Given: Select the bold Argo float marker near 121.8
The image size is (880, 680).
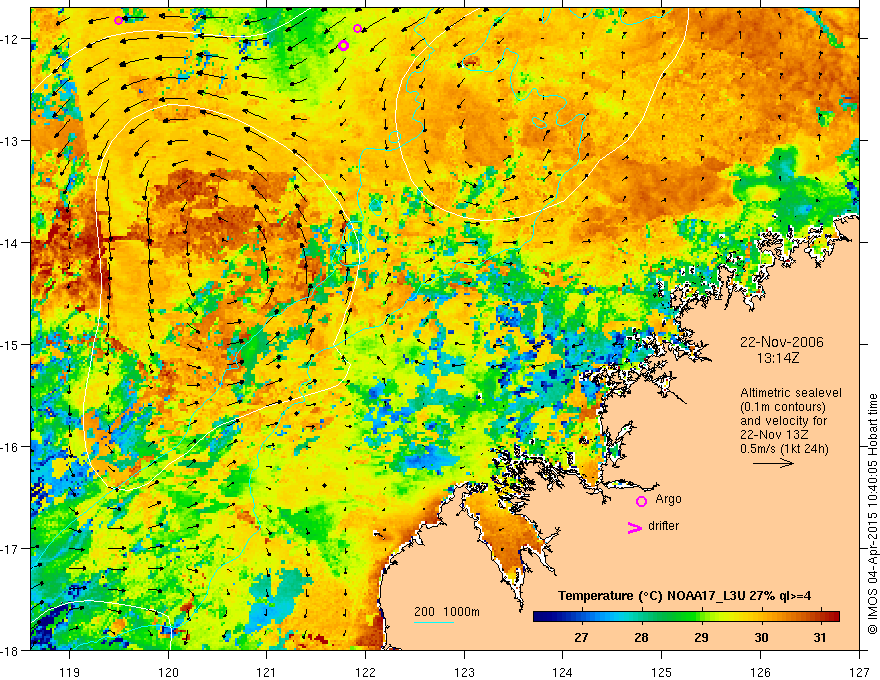Looking at the screenshot, I should [x=343, y=45].
